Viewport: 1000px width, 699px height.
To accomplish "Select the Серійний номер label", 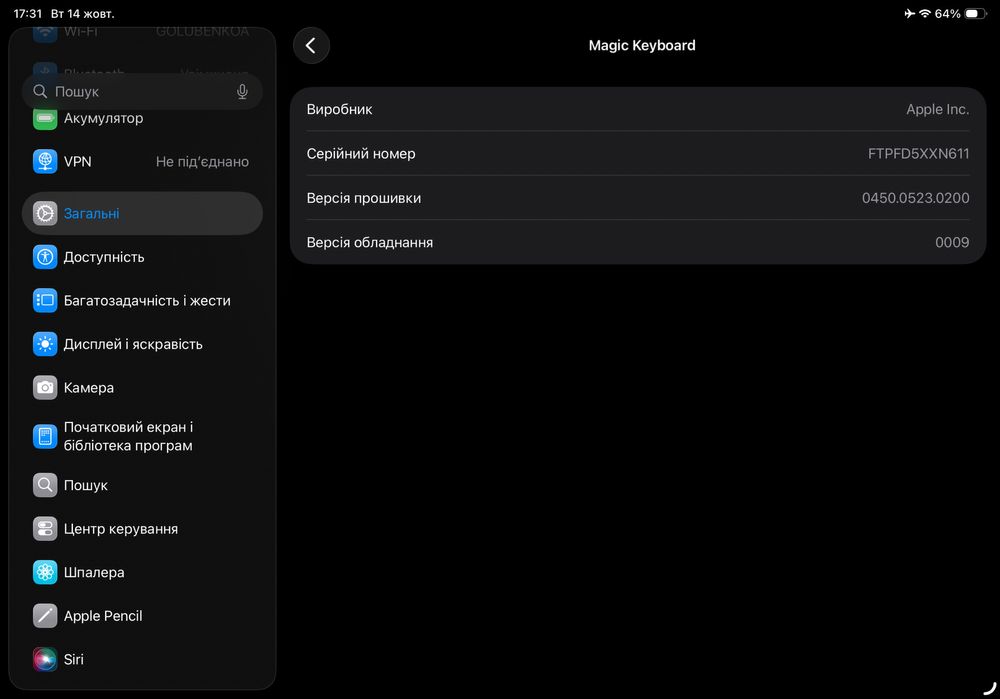I will (361, 154).
